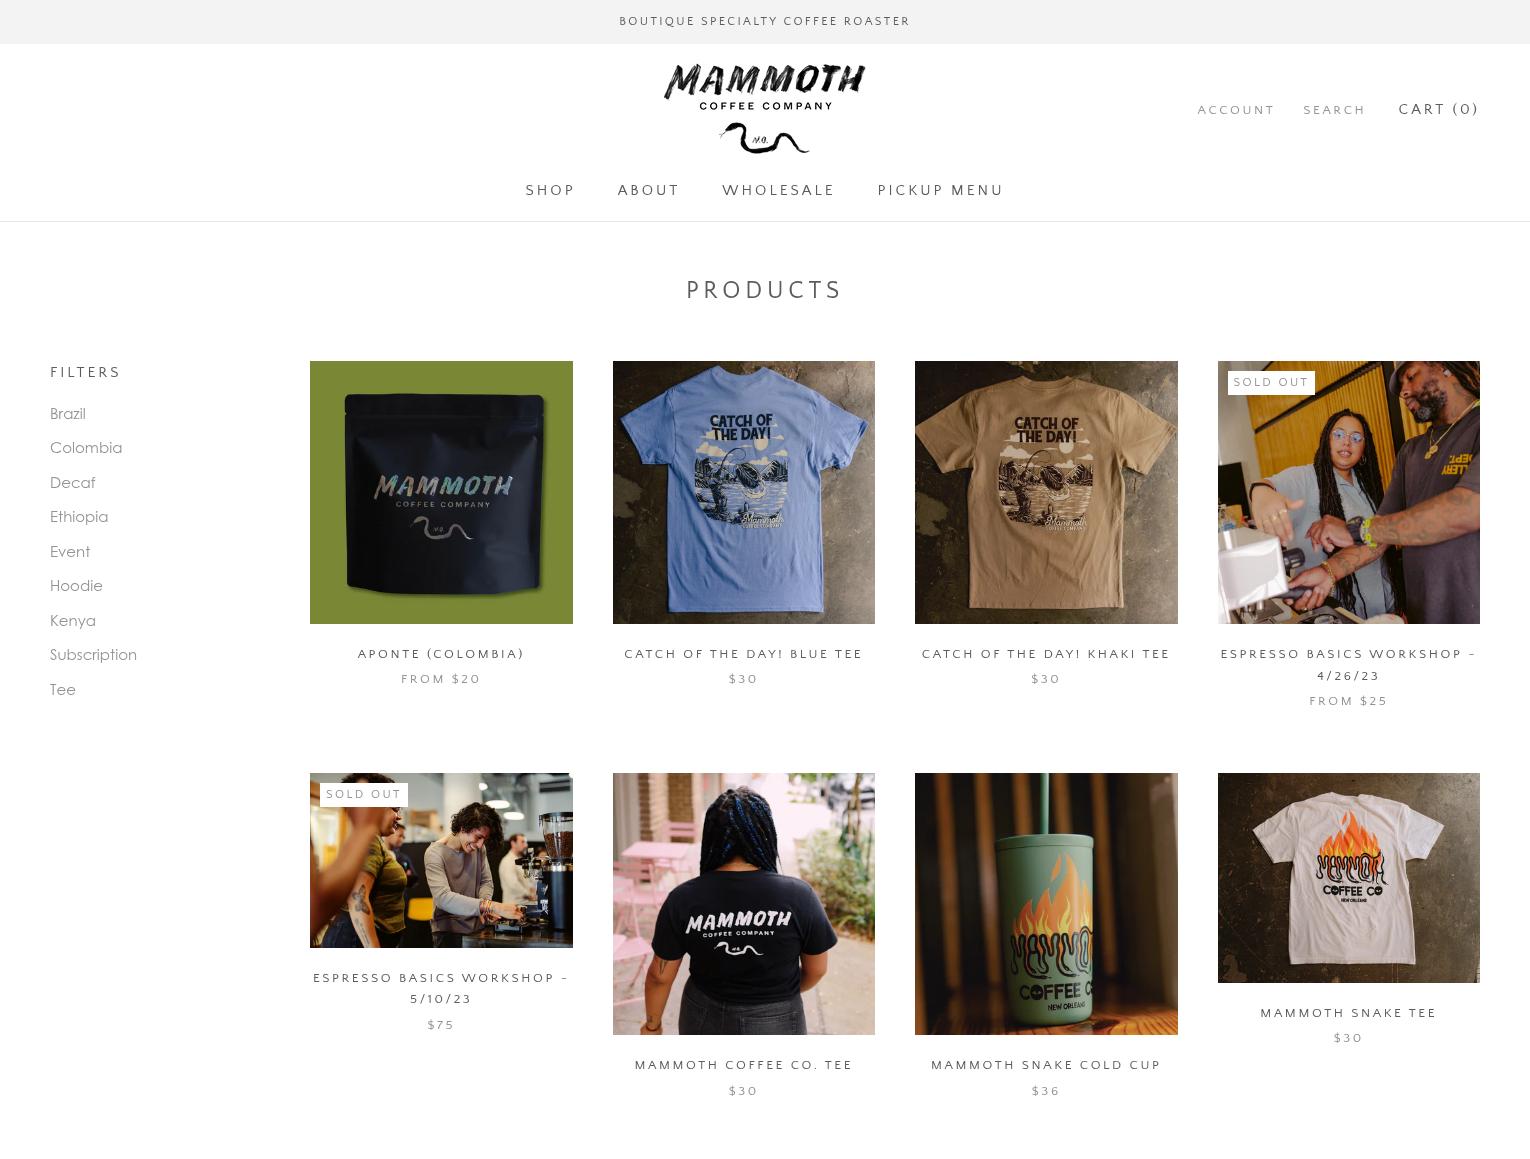Open the Account page
Viewport: 1530px width, 1159px height.
[1236, 110]
